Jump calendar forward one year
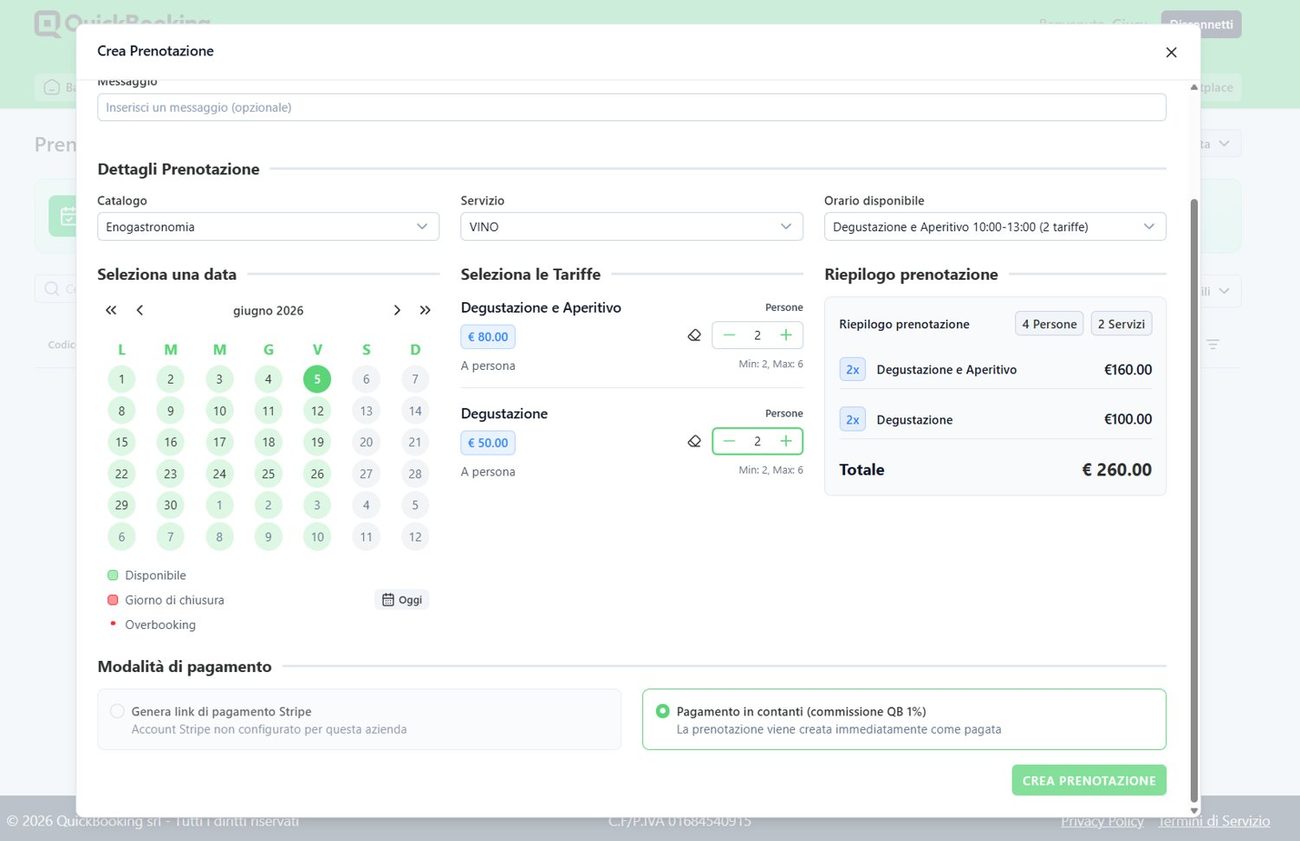The width and height of the screenshot is (1300, 841). [425, 310]
